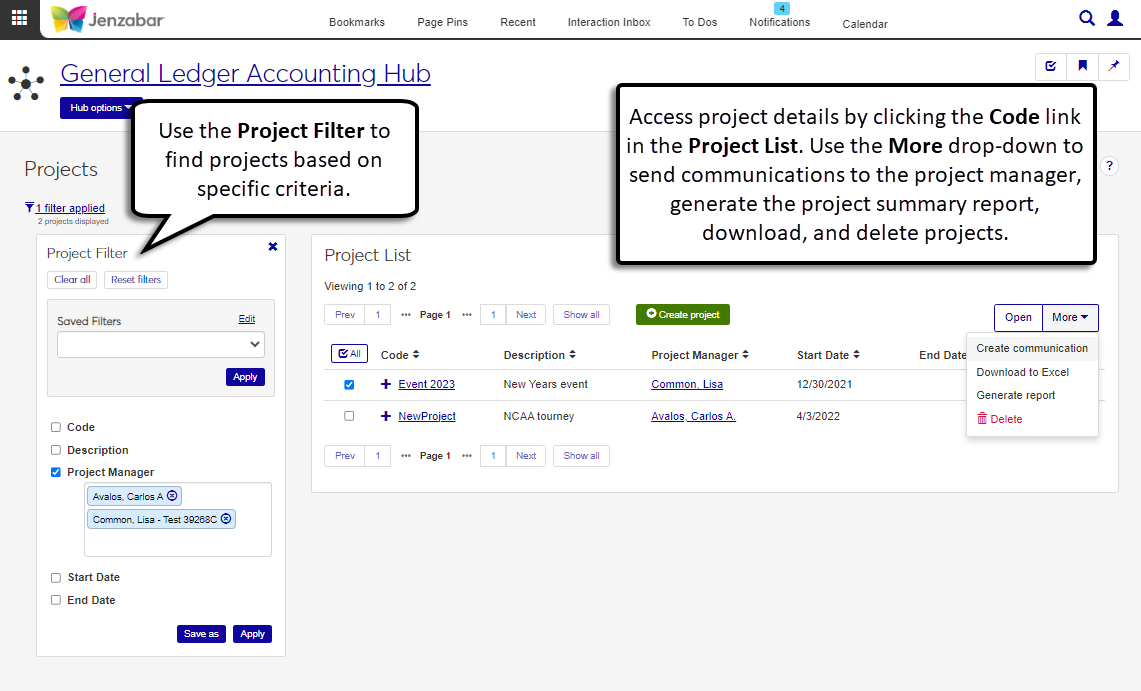Viewport: 1141px width, 691px height.
Task: Click the To Do checkmark icon button
Action: pos(1051,66)
